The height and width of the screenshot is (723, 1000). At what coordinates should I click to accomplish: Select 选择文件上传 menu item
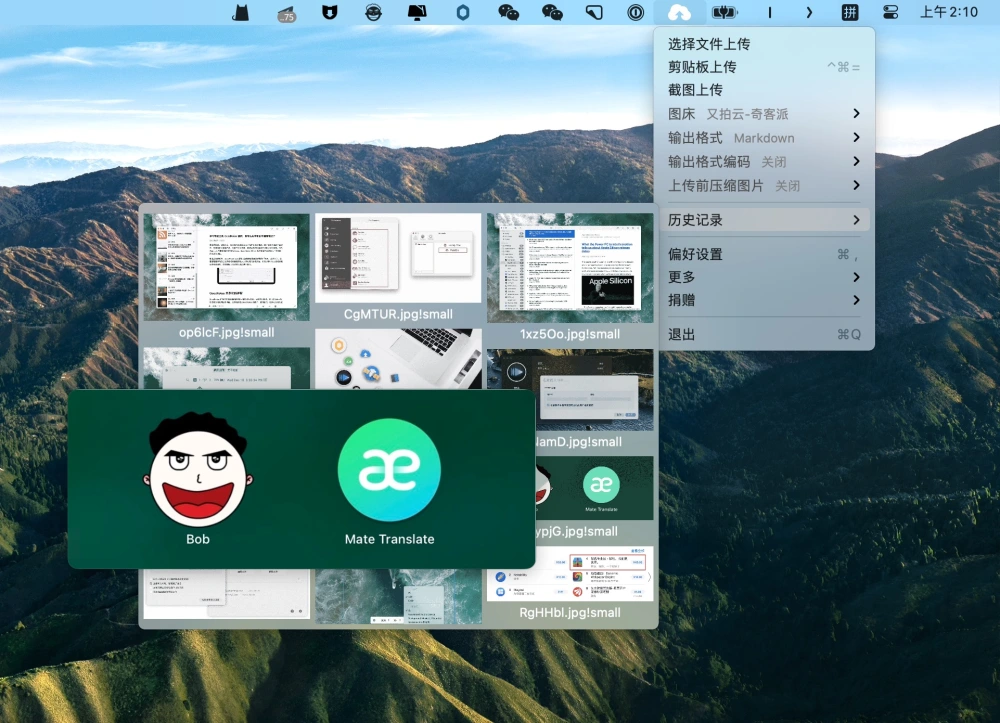[764, 44]
